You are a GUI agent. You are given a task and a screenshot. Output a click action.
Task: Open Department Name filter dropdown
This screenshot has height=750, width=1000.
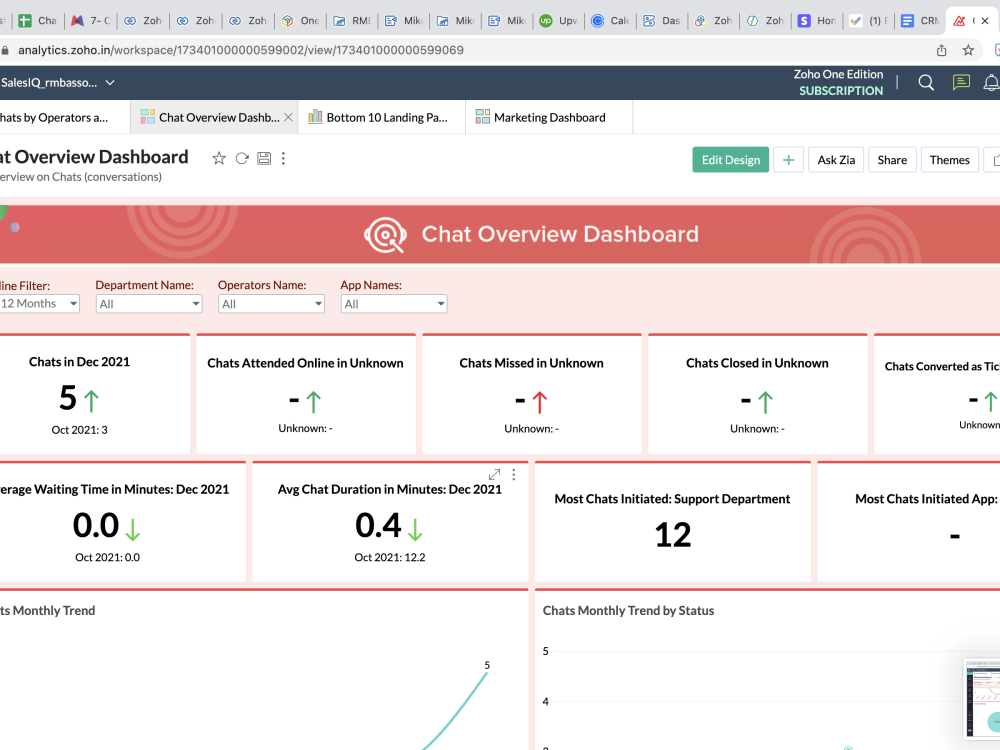[149, 304]
